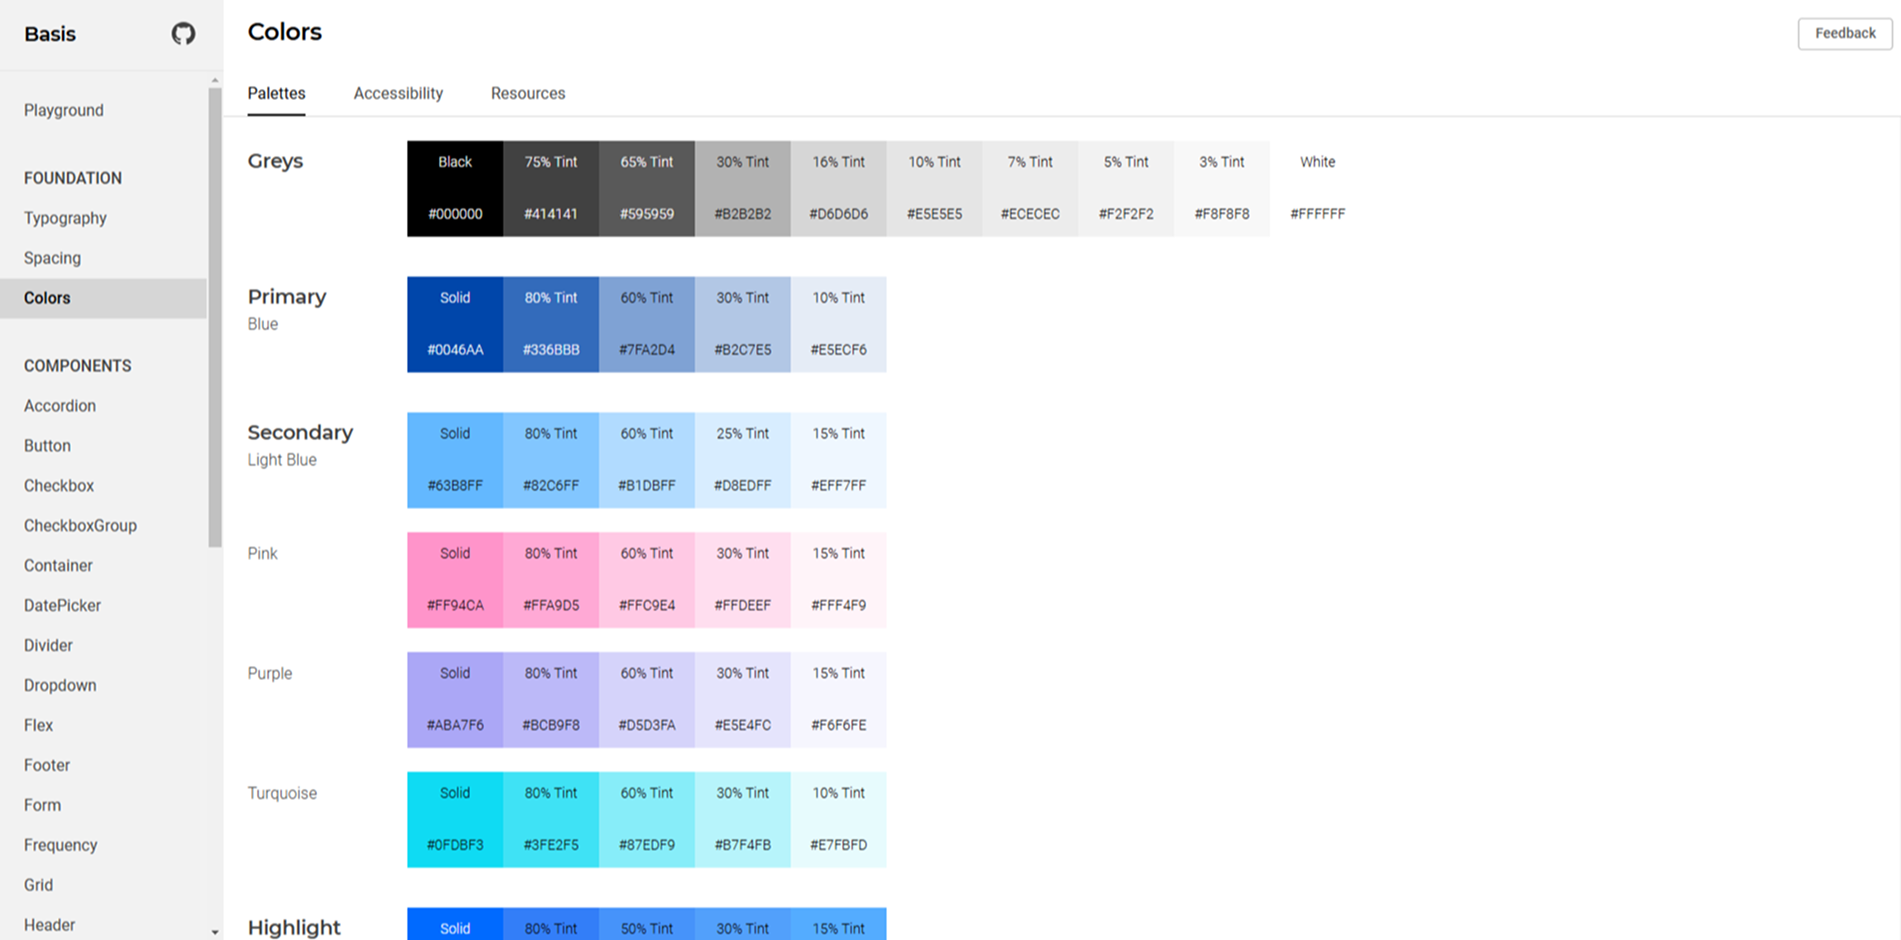Select the 65% Tint #595959 swatch

(x=647, y=189)
